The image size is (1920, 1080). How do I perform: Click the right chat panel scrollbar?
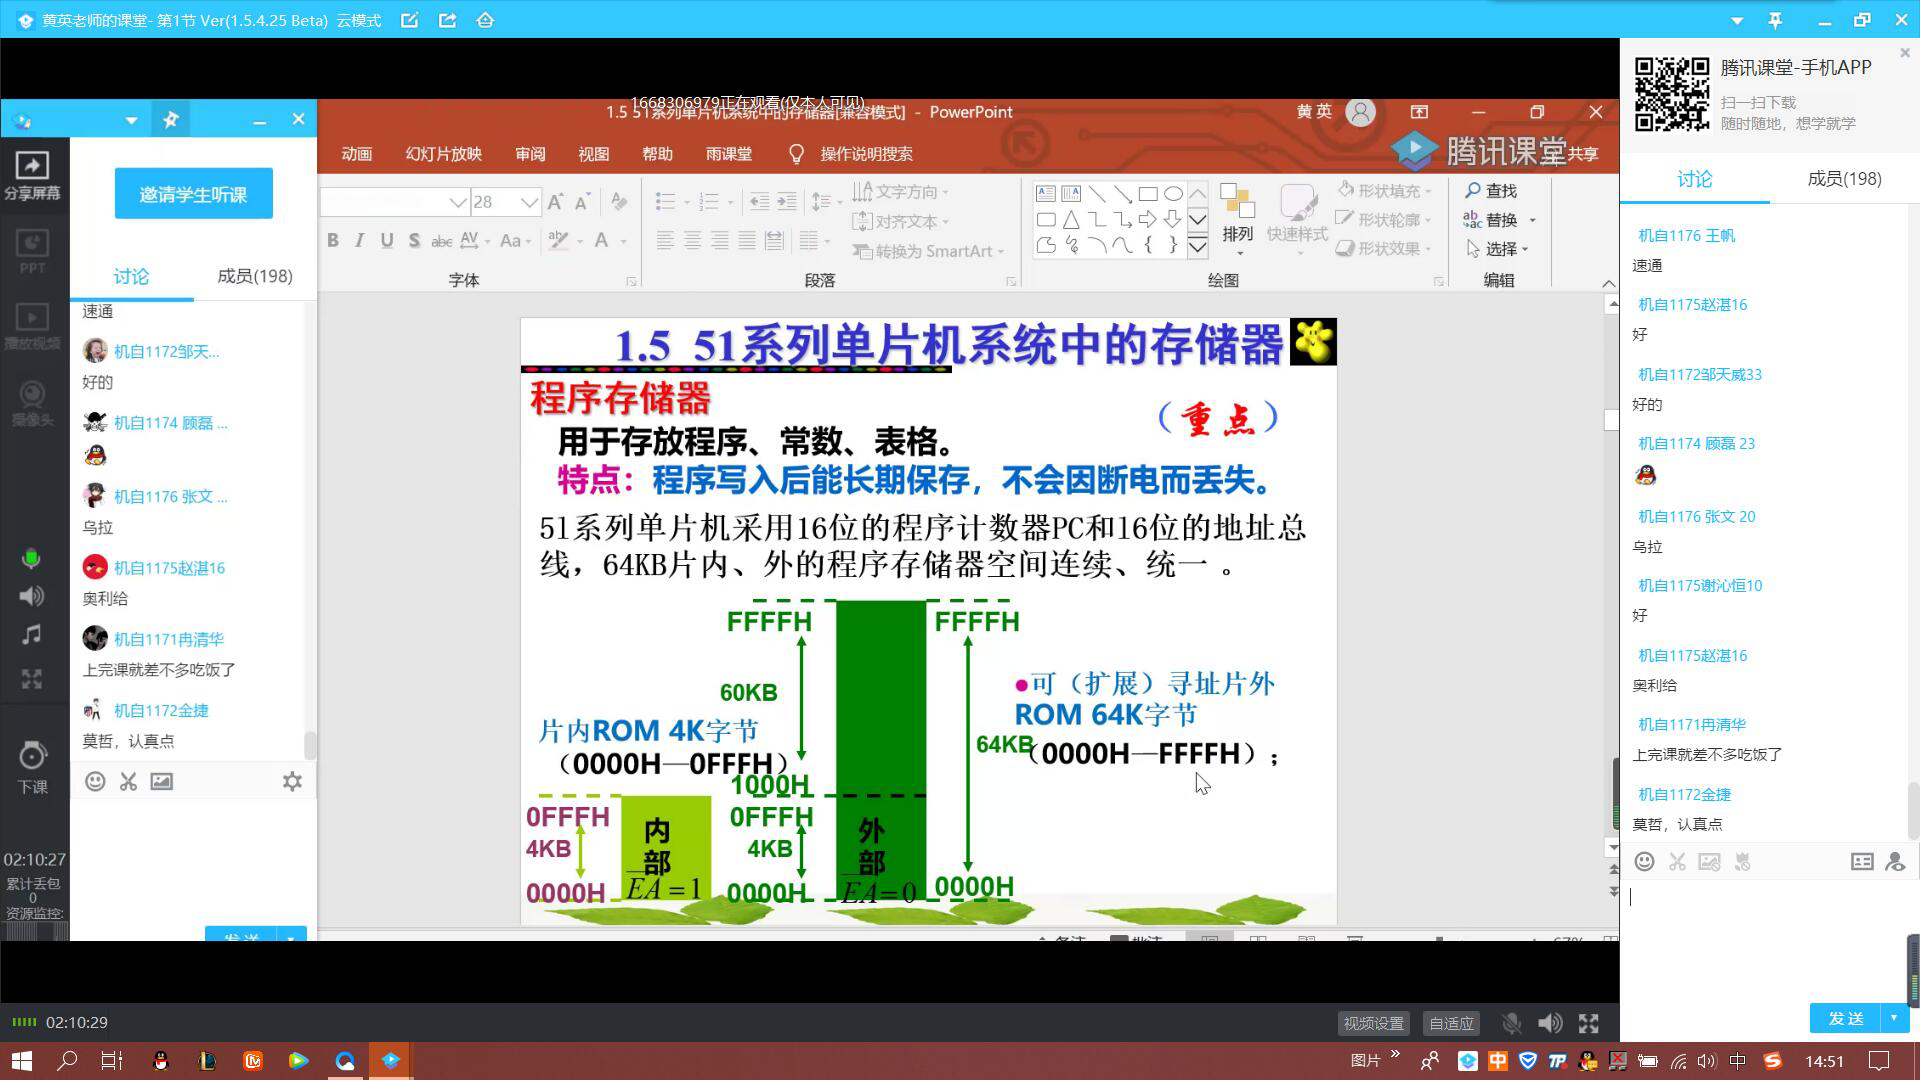coord(1912,810)
